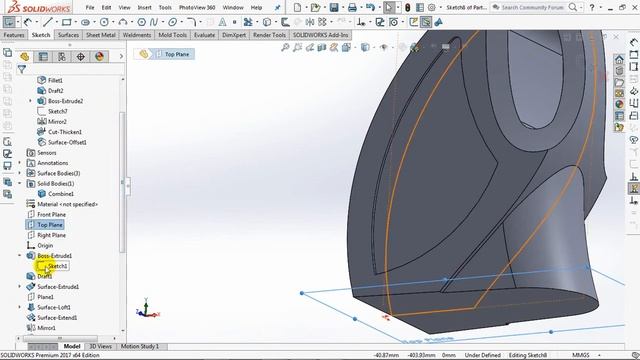Select the Trim Entities tool
This screenshot has width=640, height=360.
(x=248, y=22)
